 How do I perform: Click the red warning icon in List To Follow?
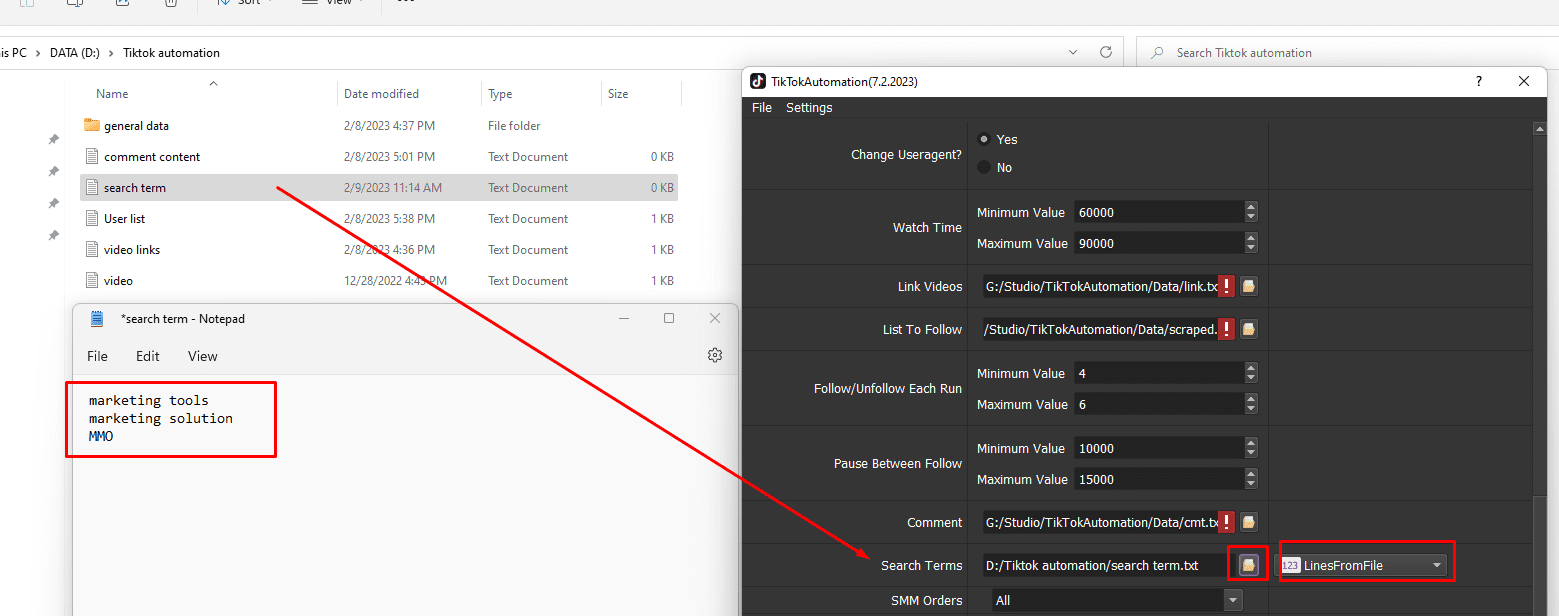pyautogui.click(x=1227, y=330)
